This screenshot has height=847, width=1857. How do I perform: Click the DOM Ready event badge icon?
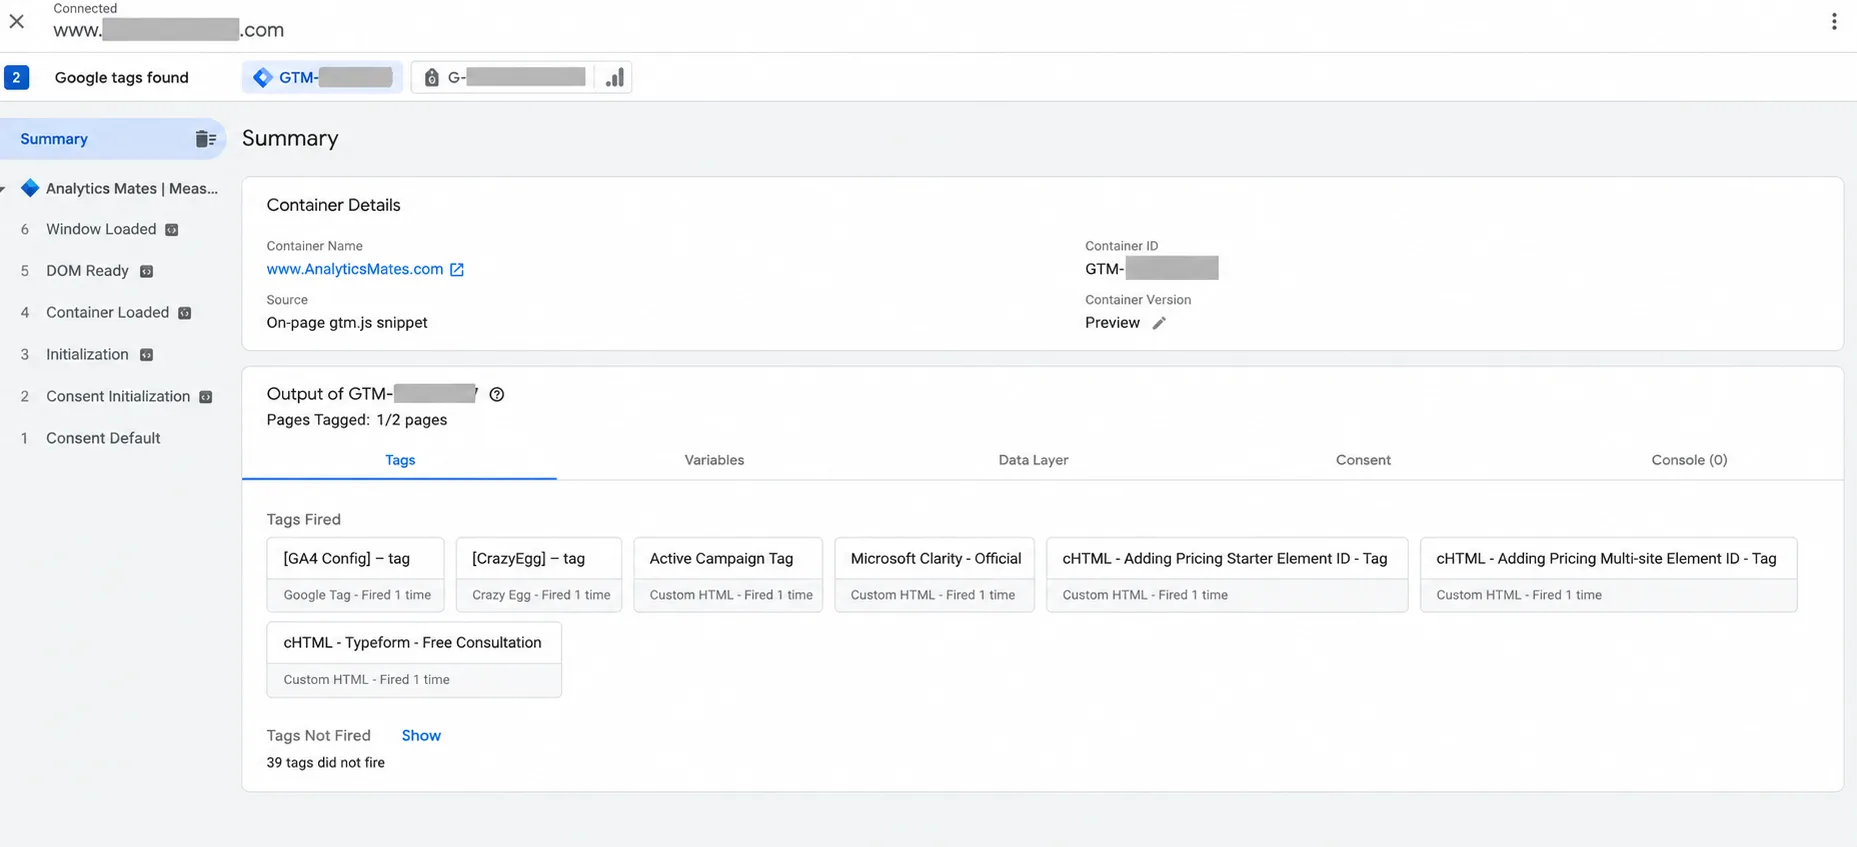(x=146, y=271)
